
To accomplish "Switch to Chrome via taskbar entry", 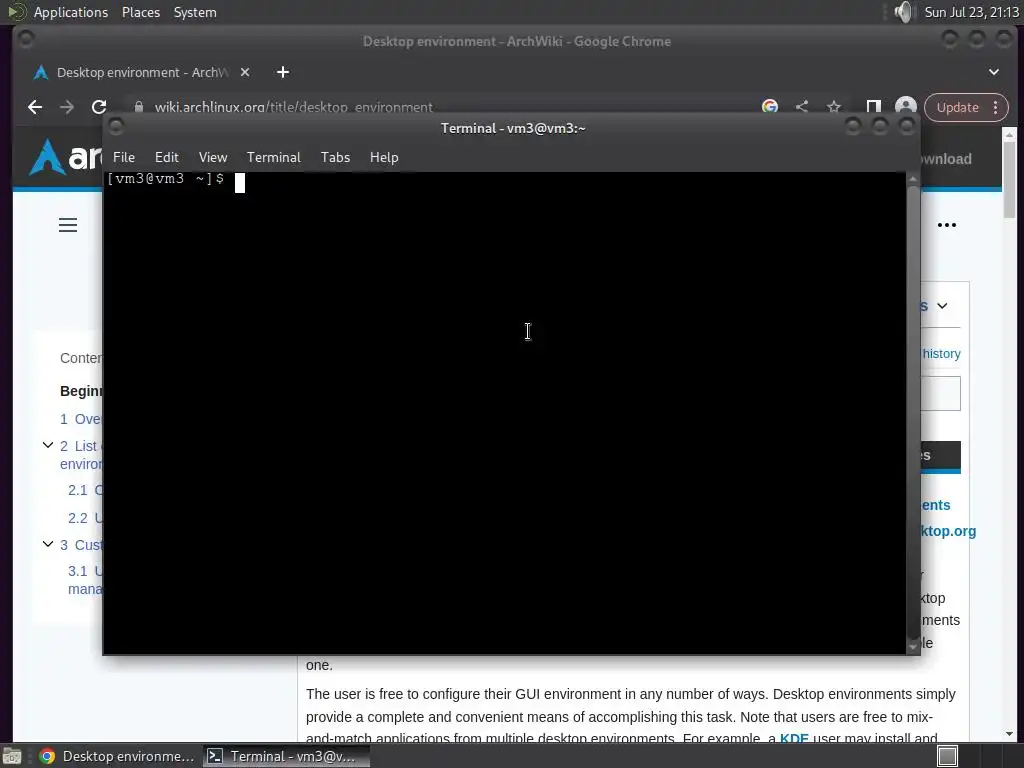I will click(x=118, y=756).
